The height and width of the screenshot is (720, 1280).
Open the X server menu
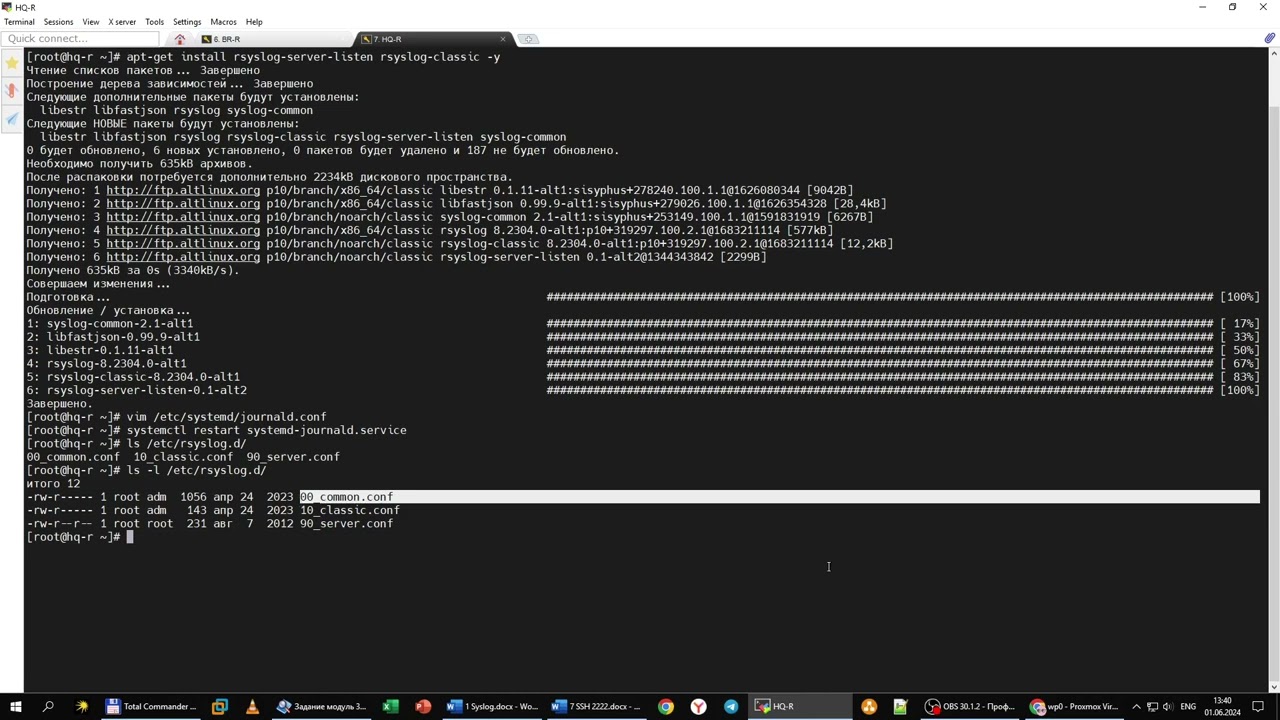click(x=122, y=21)
